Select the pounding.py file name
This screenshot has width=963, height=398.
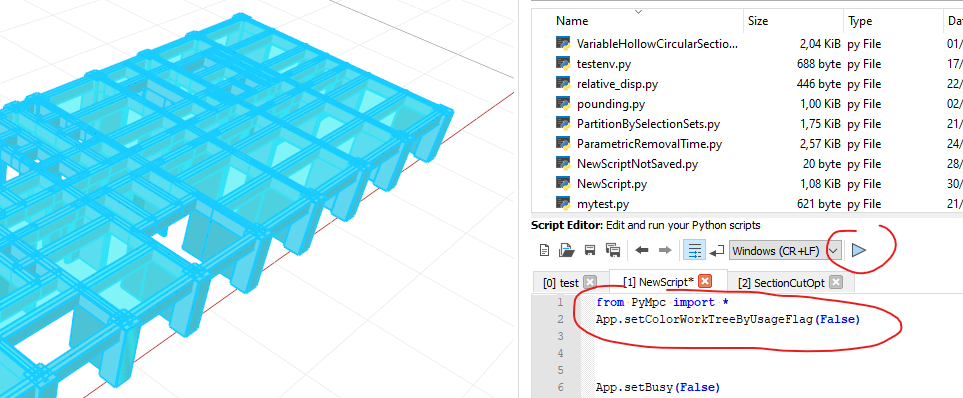pyautogui.click(x=610, y=104)
